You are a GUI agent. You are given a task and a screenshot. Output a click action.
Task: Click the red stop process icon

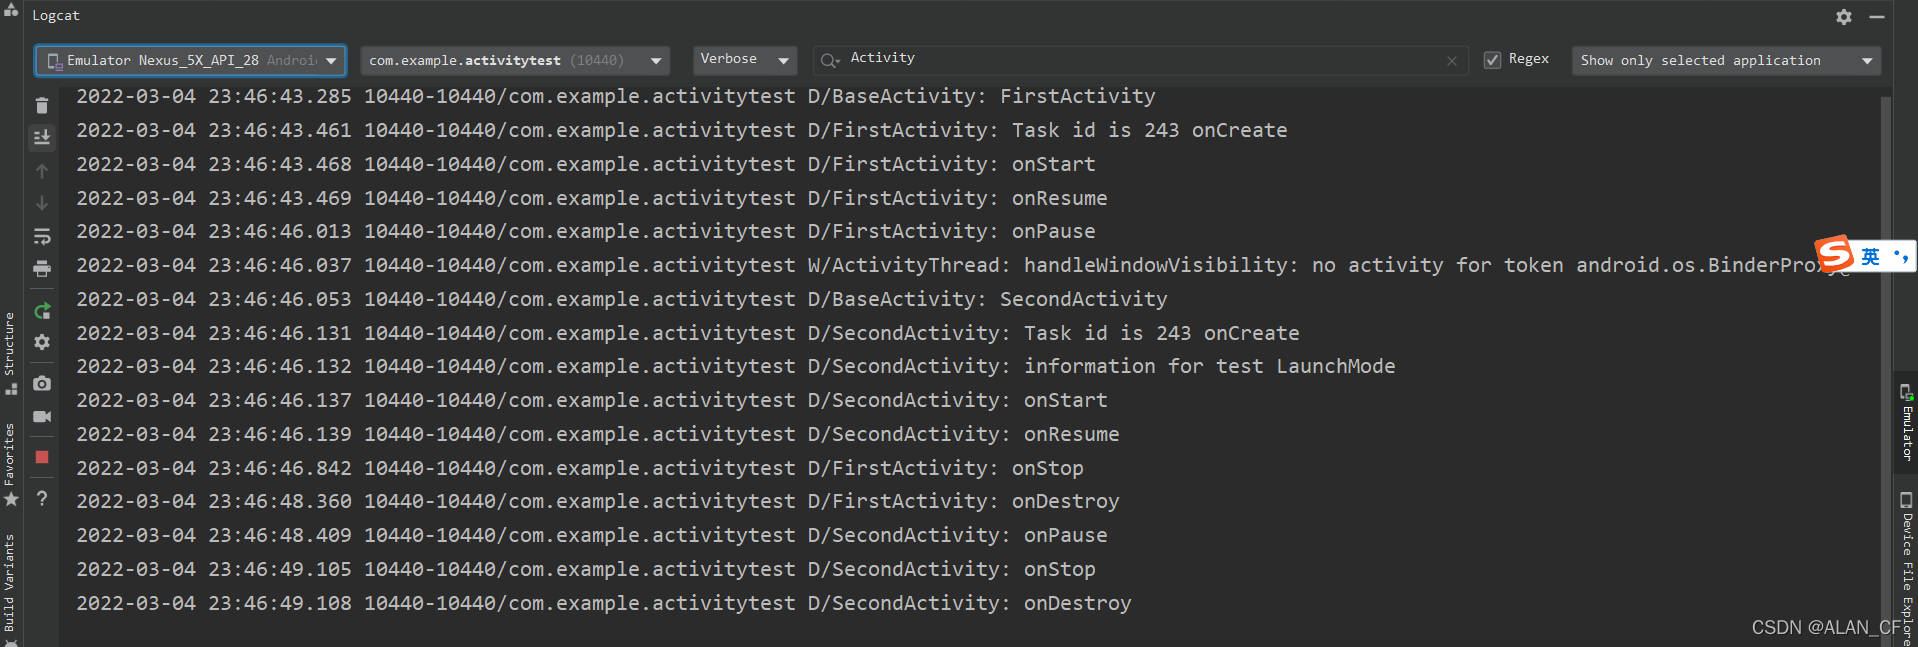click(x=42, y=457)
